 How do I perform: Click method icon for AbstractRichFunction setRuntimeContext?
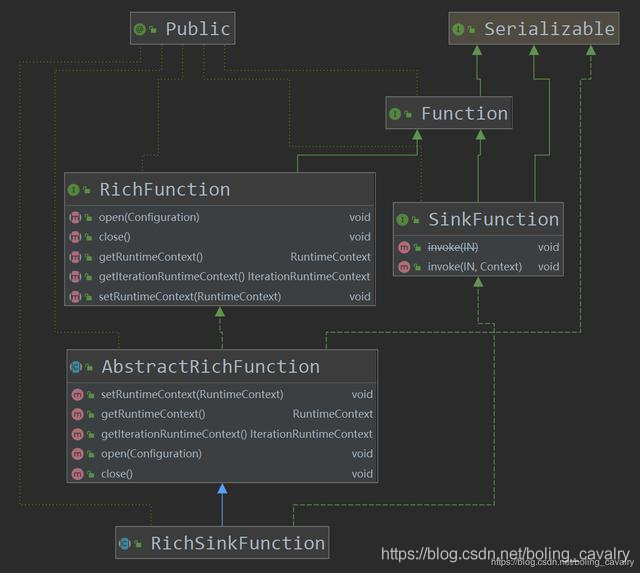tap(78, 395)
